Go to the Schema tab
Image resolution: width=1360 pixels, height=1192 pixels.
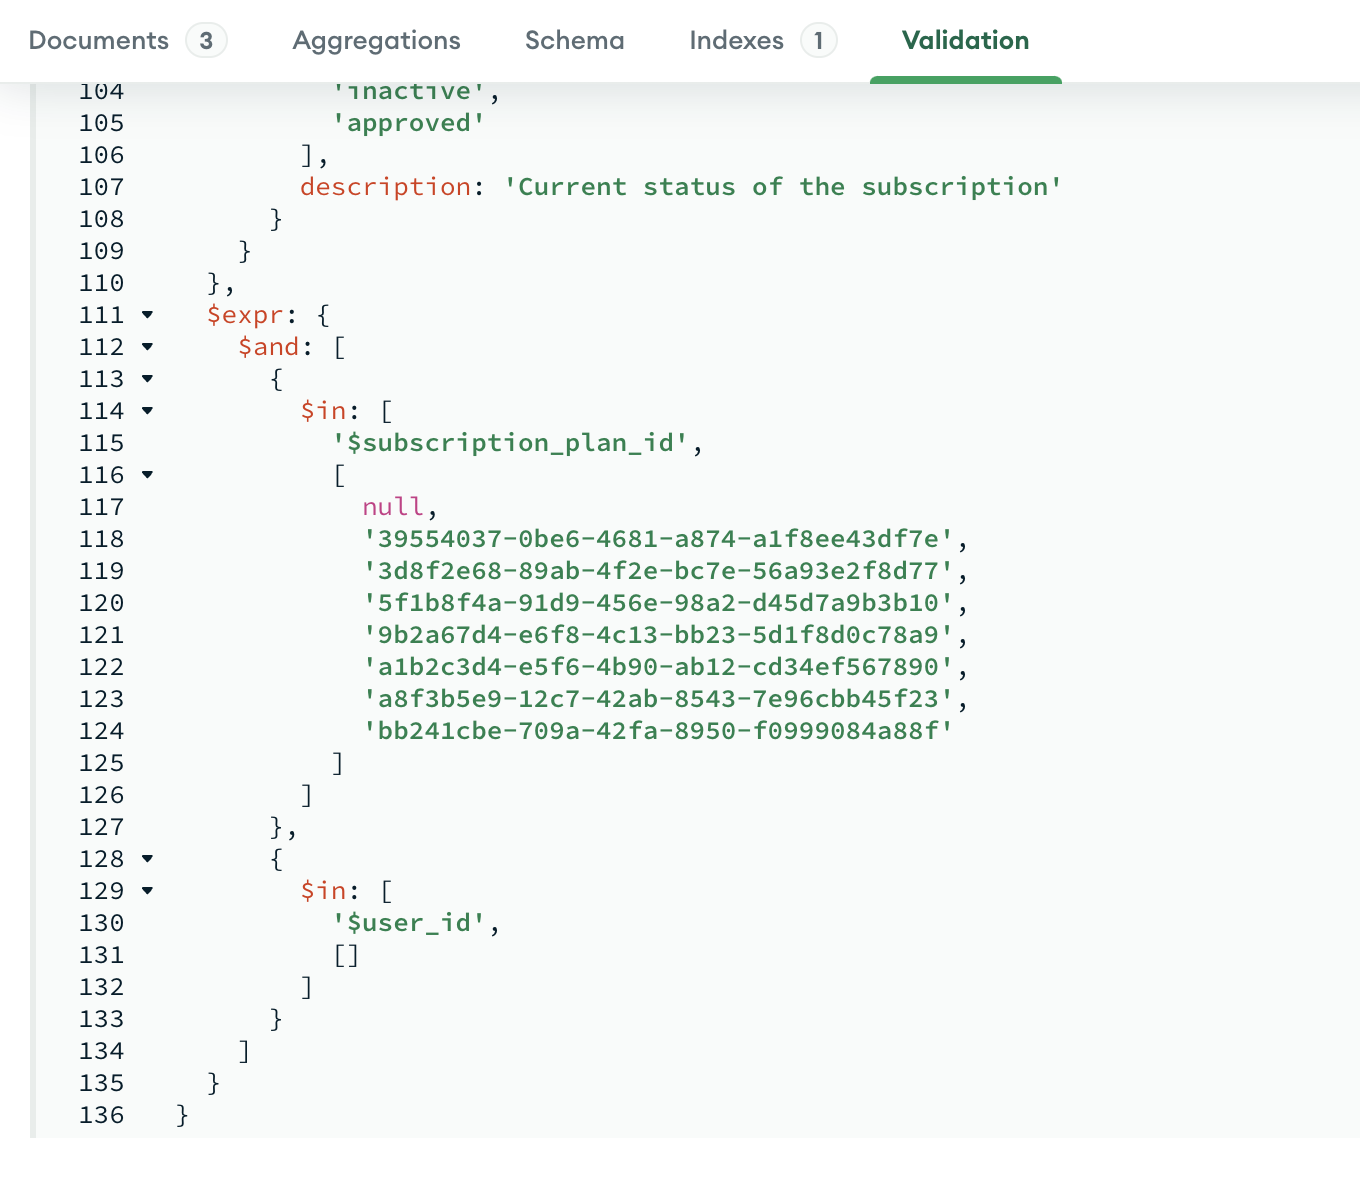click(574, 41)
